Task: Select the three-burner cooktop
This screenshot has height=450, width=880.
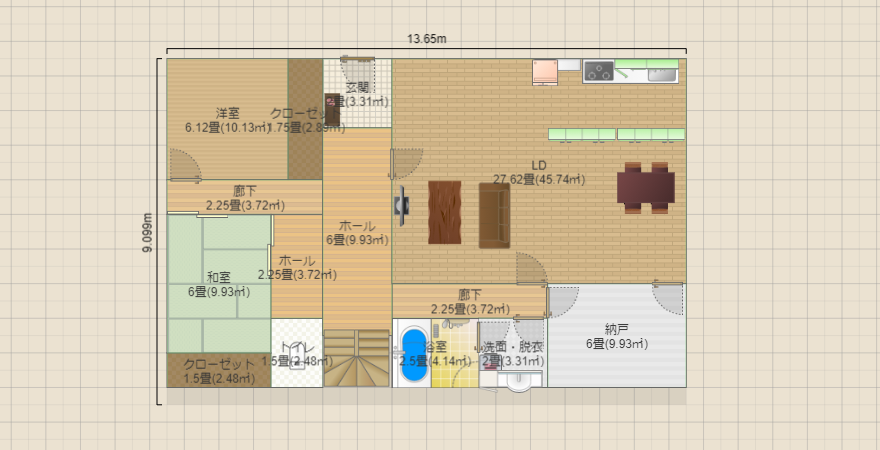Action: coord(598,71)
